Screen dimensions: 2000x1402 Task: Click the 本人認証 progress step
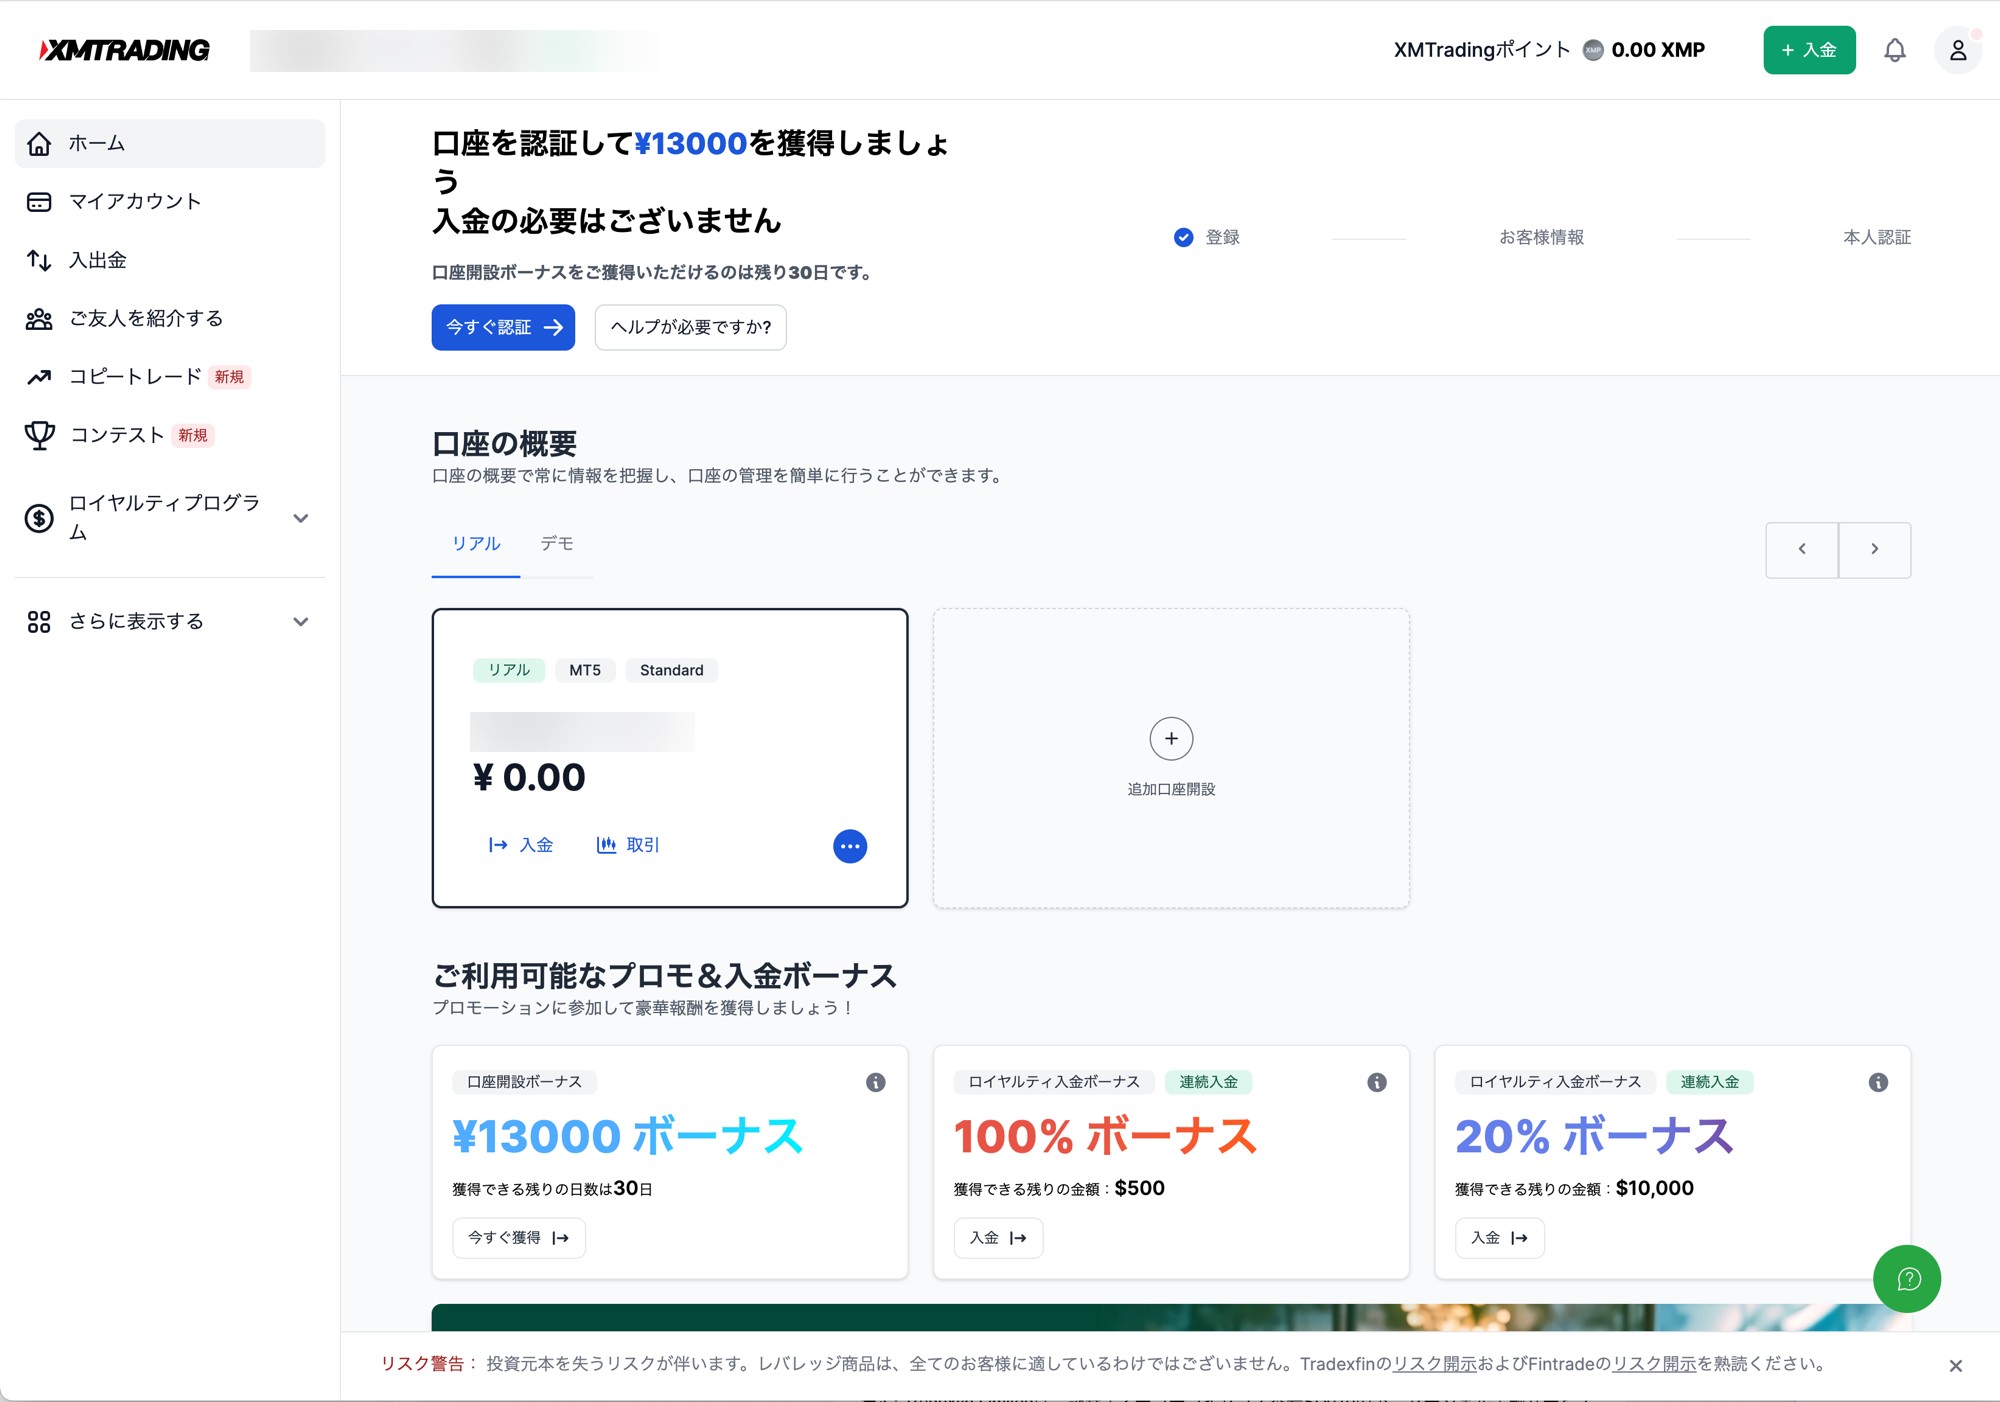(1877, 238)
